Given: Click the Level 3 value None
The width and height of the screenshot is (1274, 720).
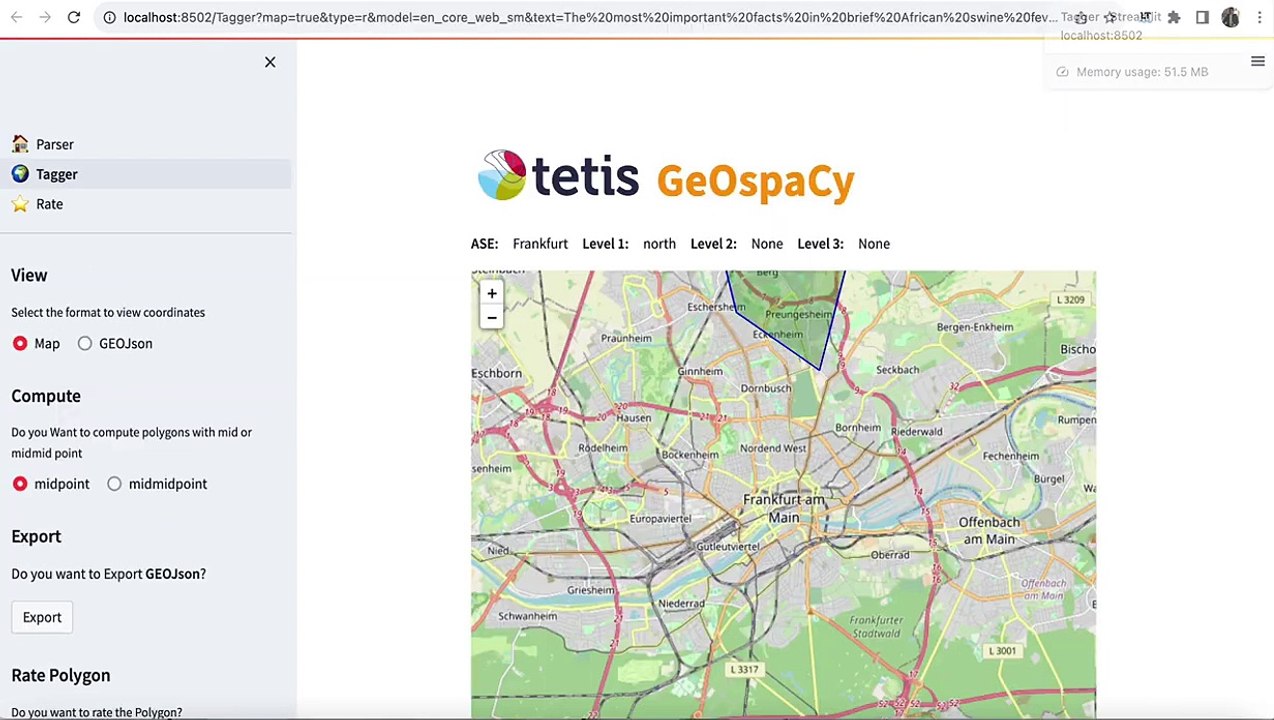Looking at the screenshot, I should [x=874, y=244].
